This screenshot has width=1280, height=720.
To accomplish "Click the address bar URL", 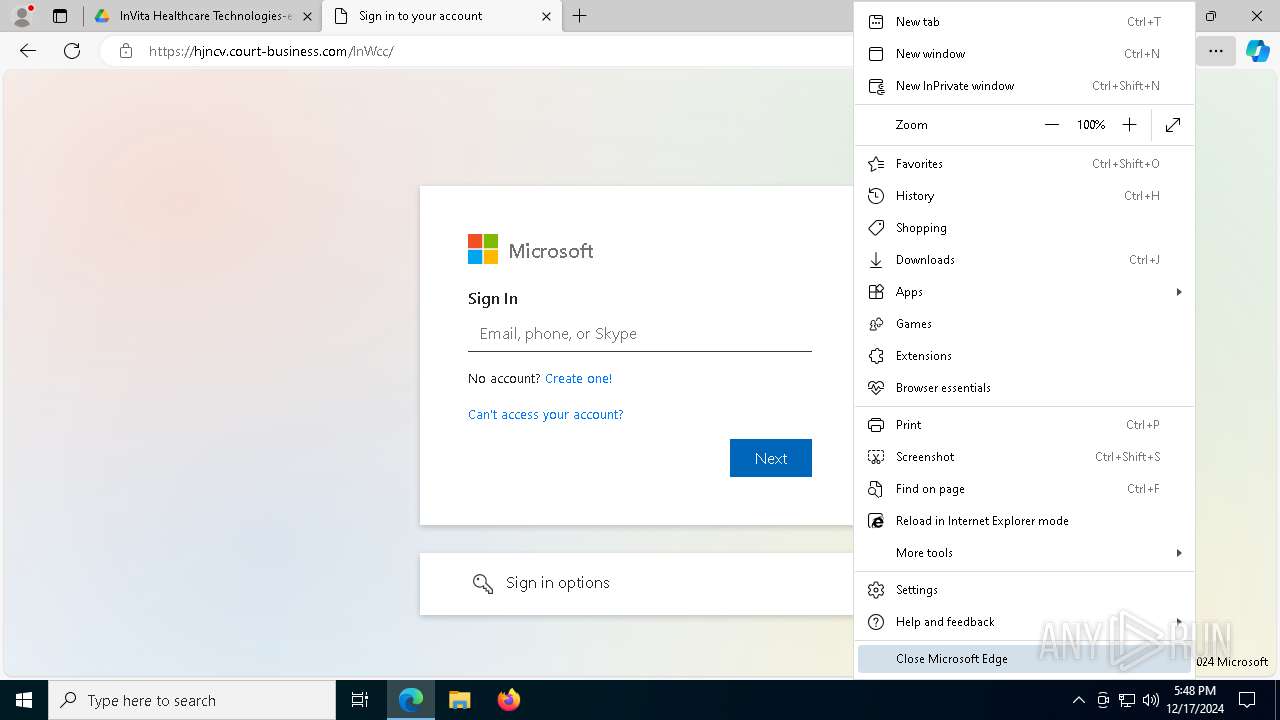I will click(271, 51).
